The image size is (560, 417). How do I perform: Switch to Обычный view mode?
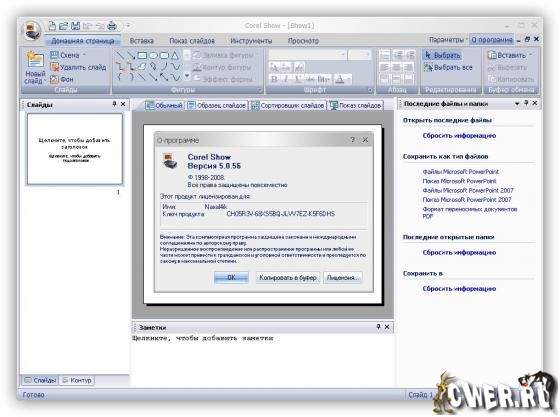[x=164, y=105]
